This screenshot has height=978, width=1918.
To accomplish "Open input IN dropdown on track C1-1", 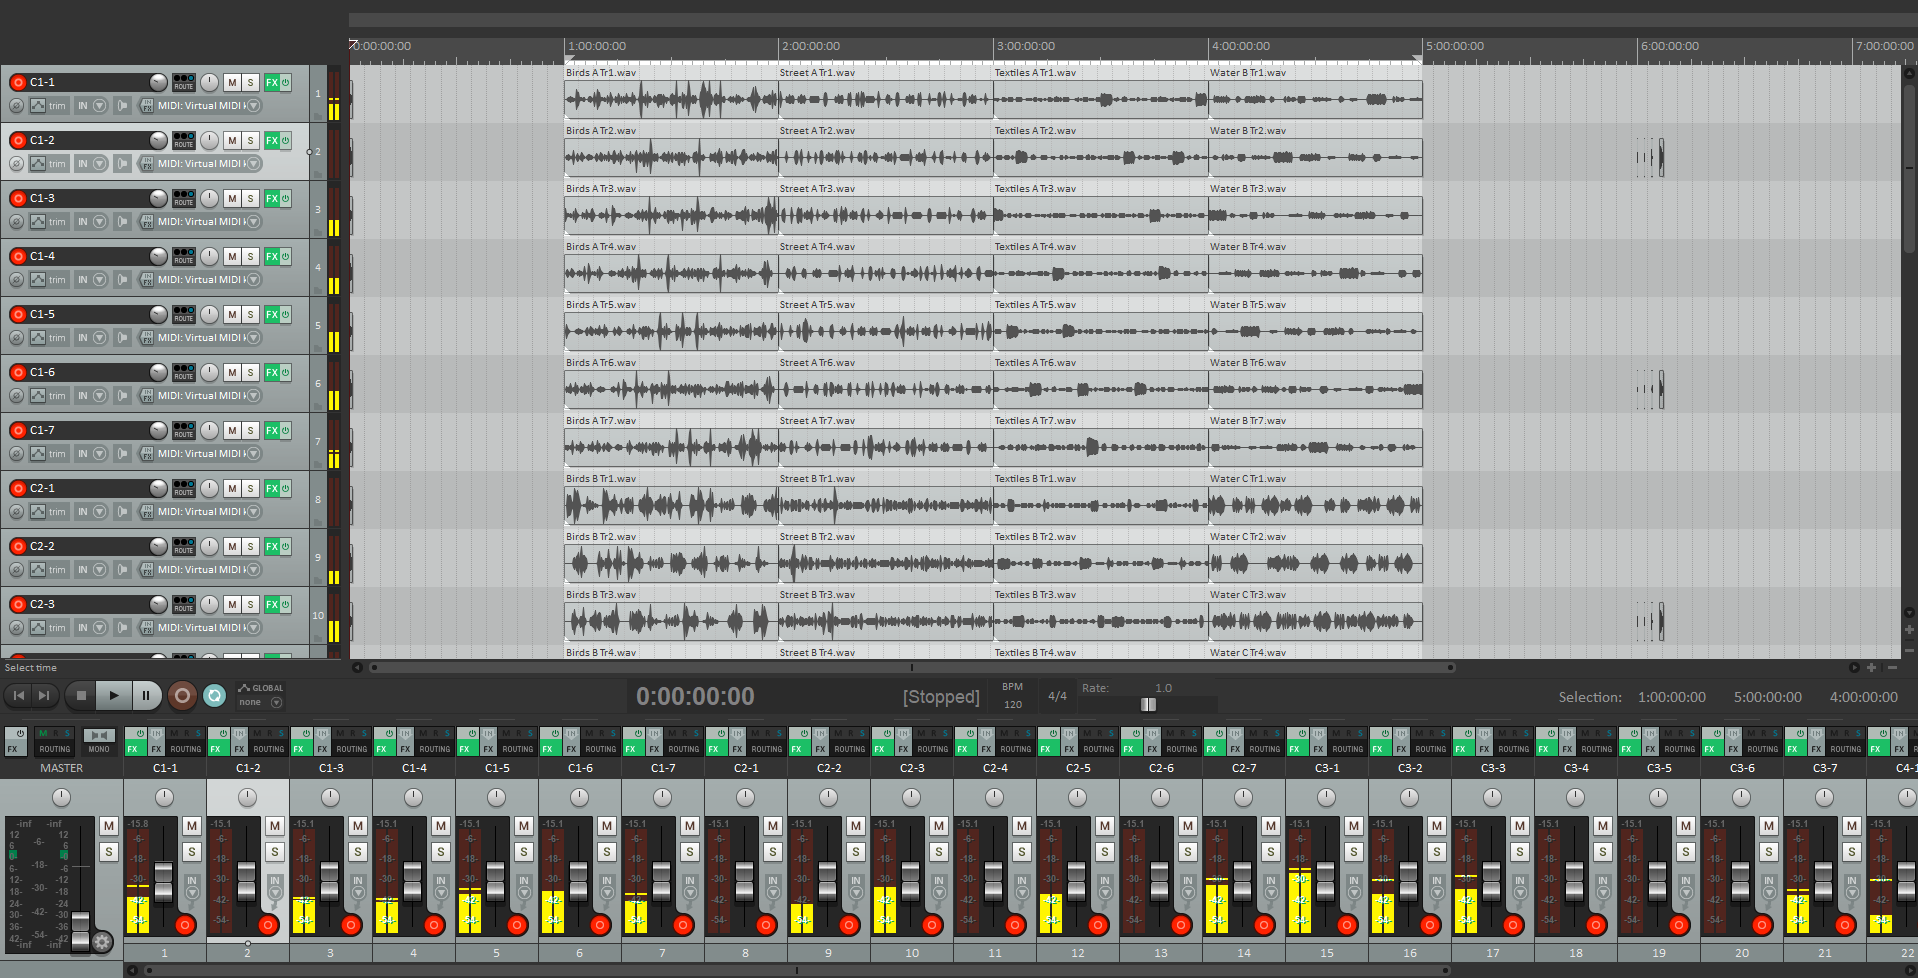I will (91, 105).
